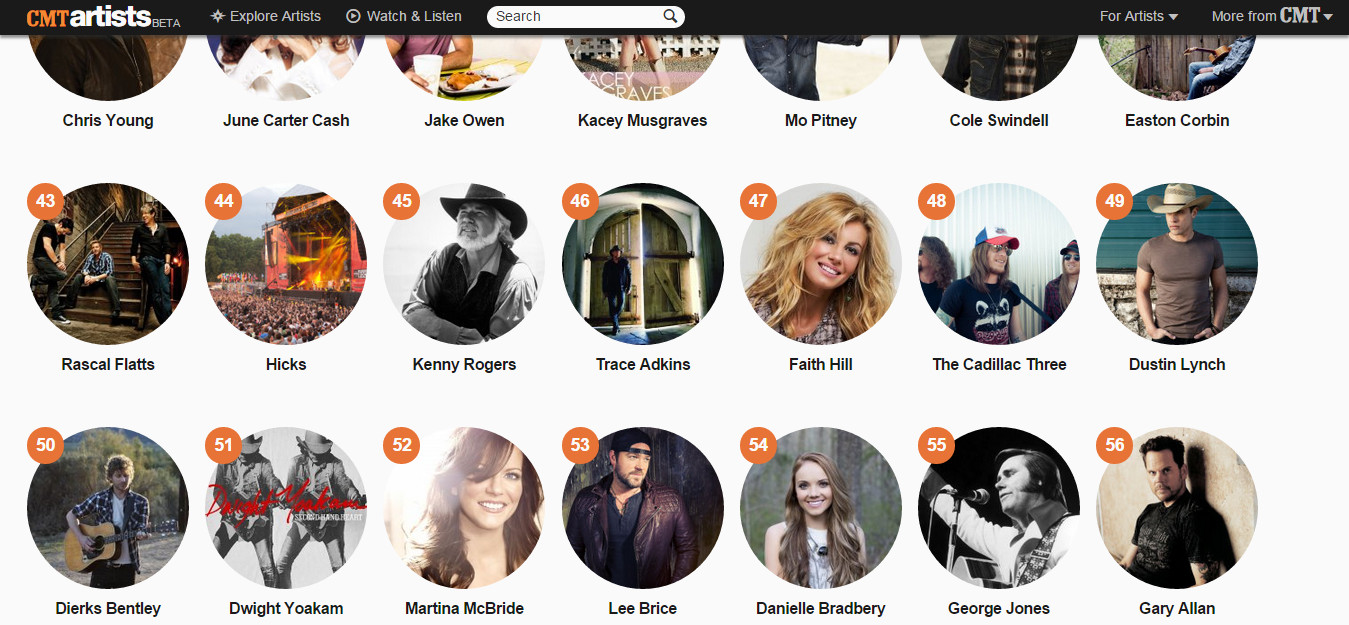Open the Kacey Musgraves artist link

tap(642, 120)
